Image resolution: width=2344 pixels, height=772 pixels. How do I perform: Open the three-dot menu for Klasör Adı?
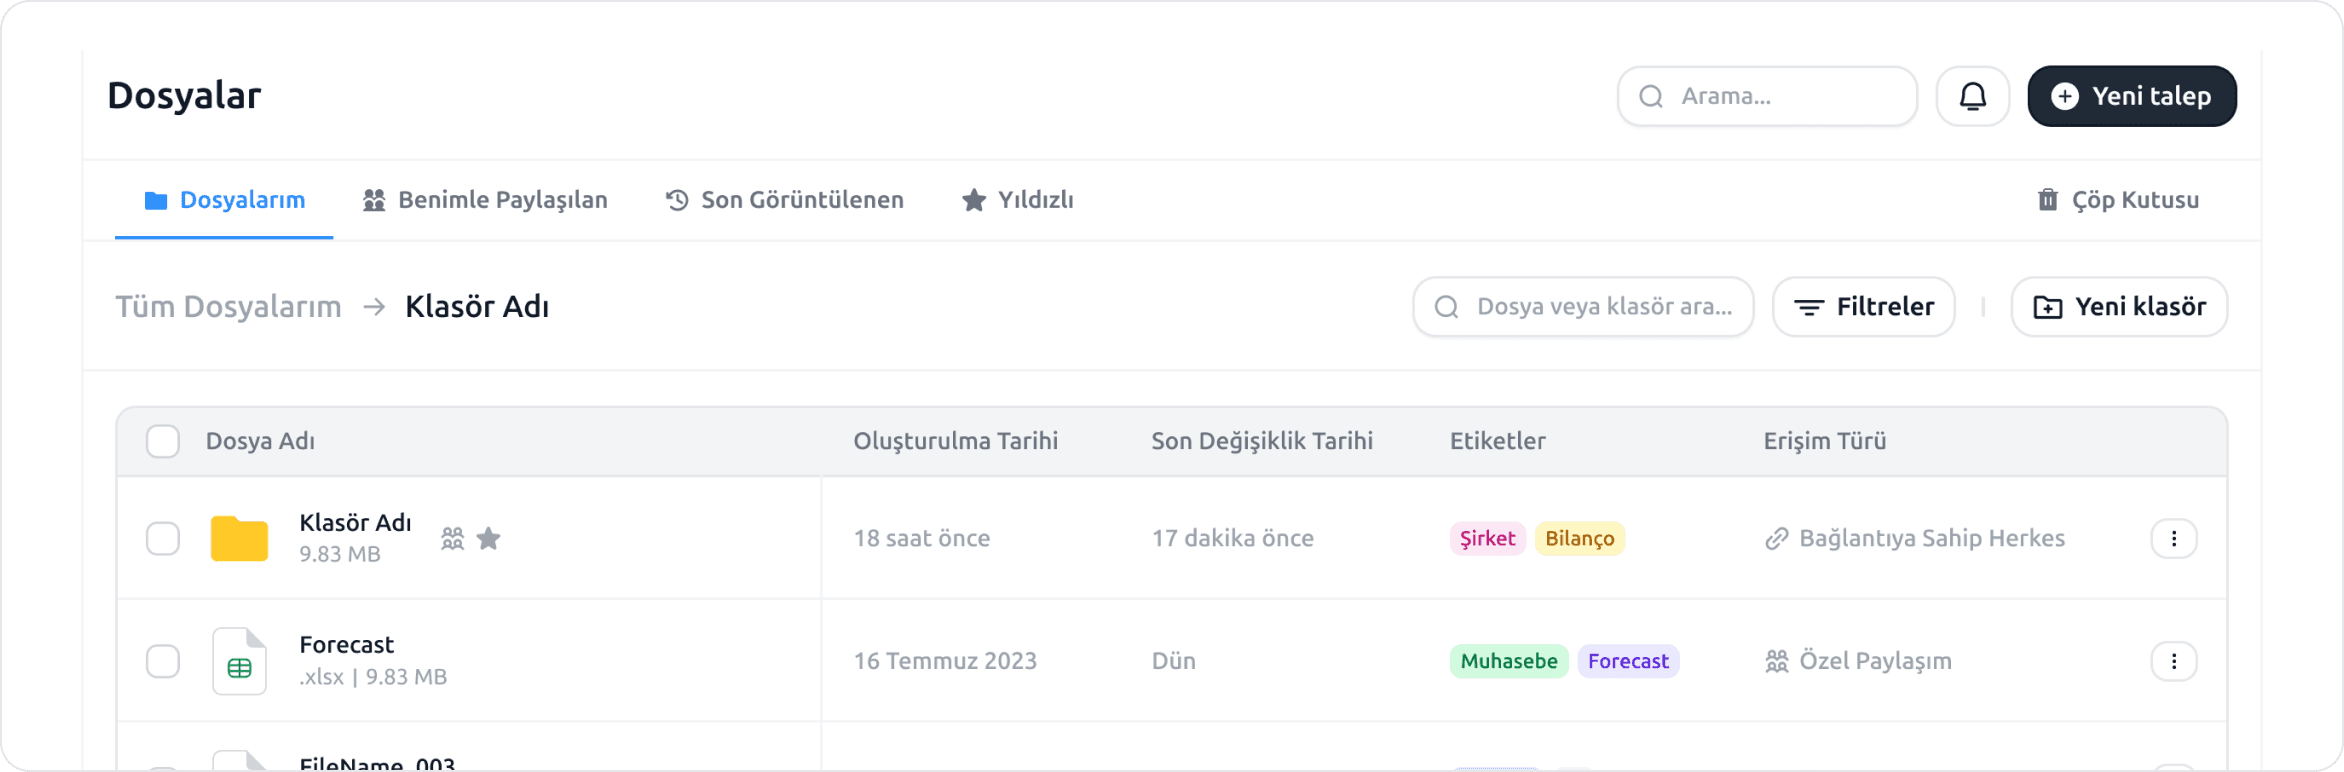tap(2173, 539)
